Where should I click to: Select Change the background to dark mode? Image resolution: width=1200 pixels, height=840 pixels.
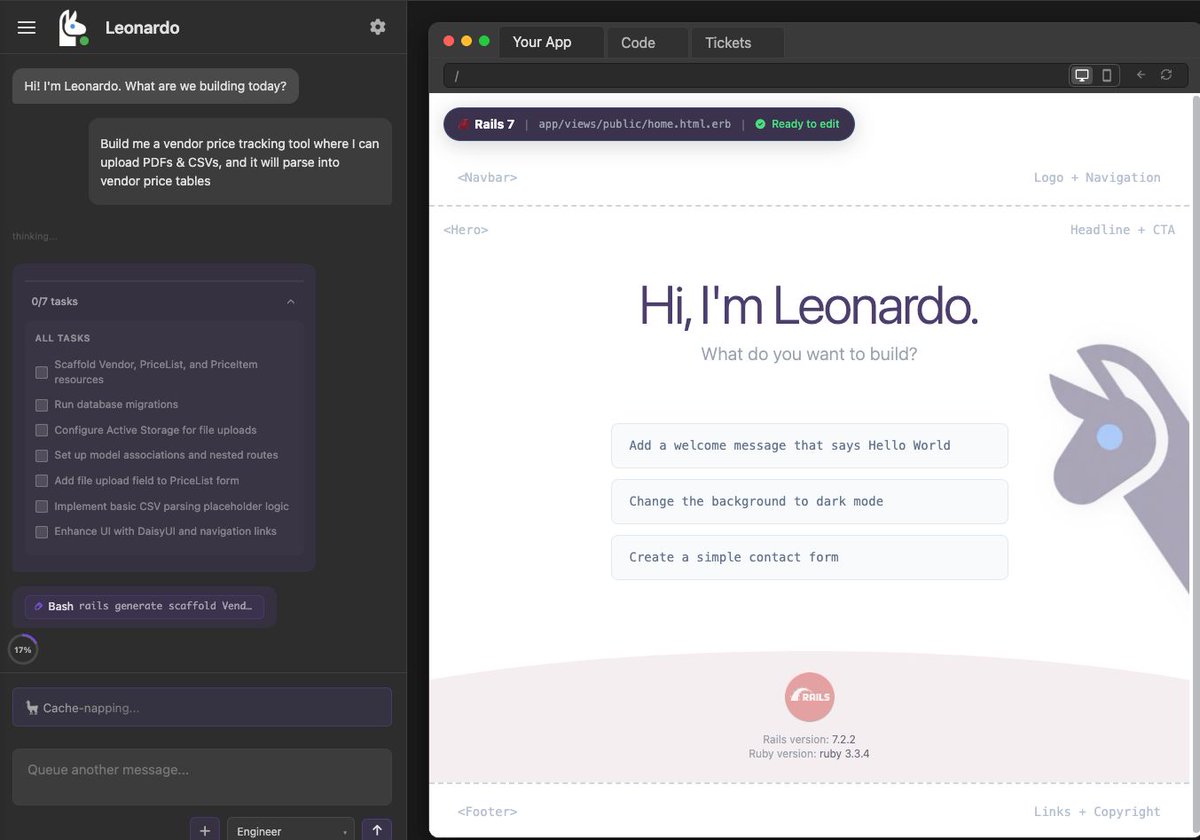pos(809,501)
